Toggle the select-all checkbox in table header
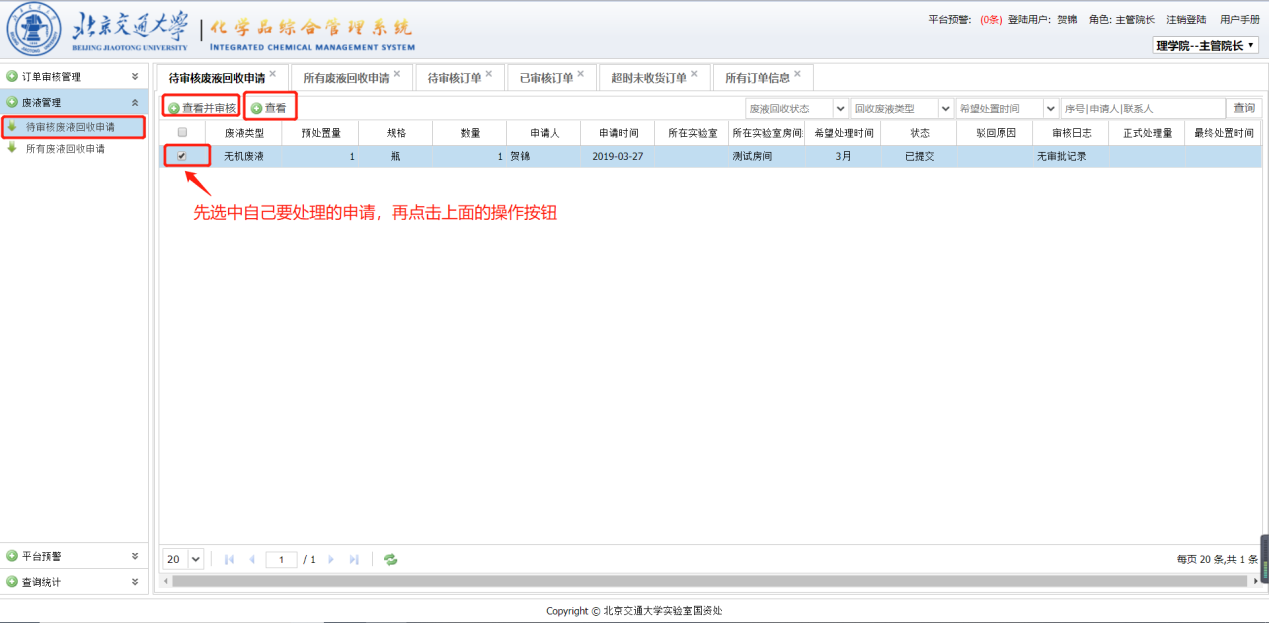1269x623 pixels. [x=182, y=132]
